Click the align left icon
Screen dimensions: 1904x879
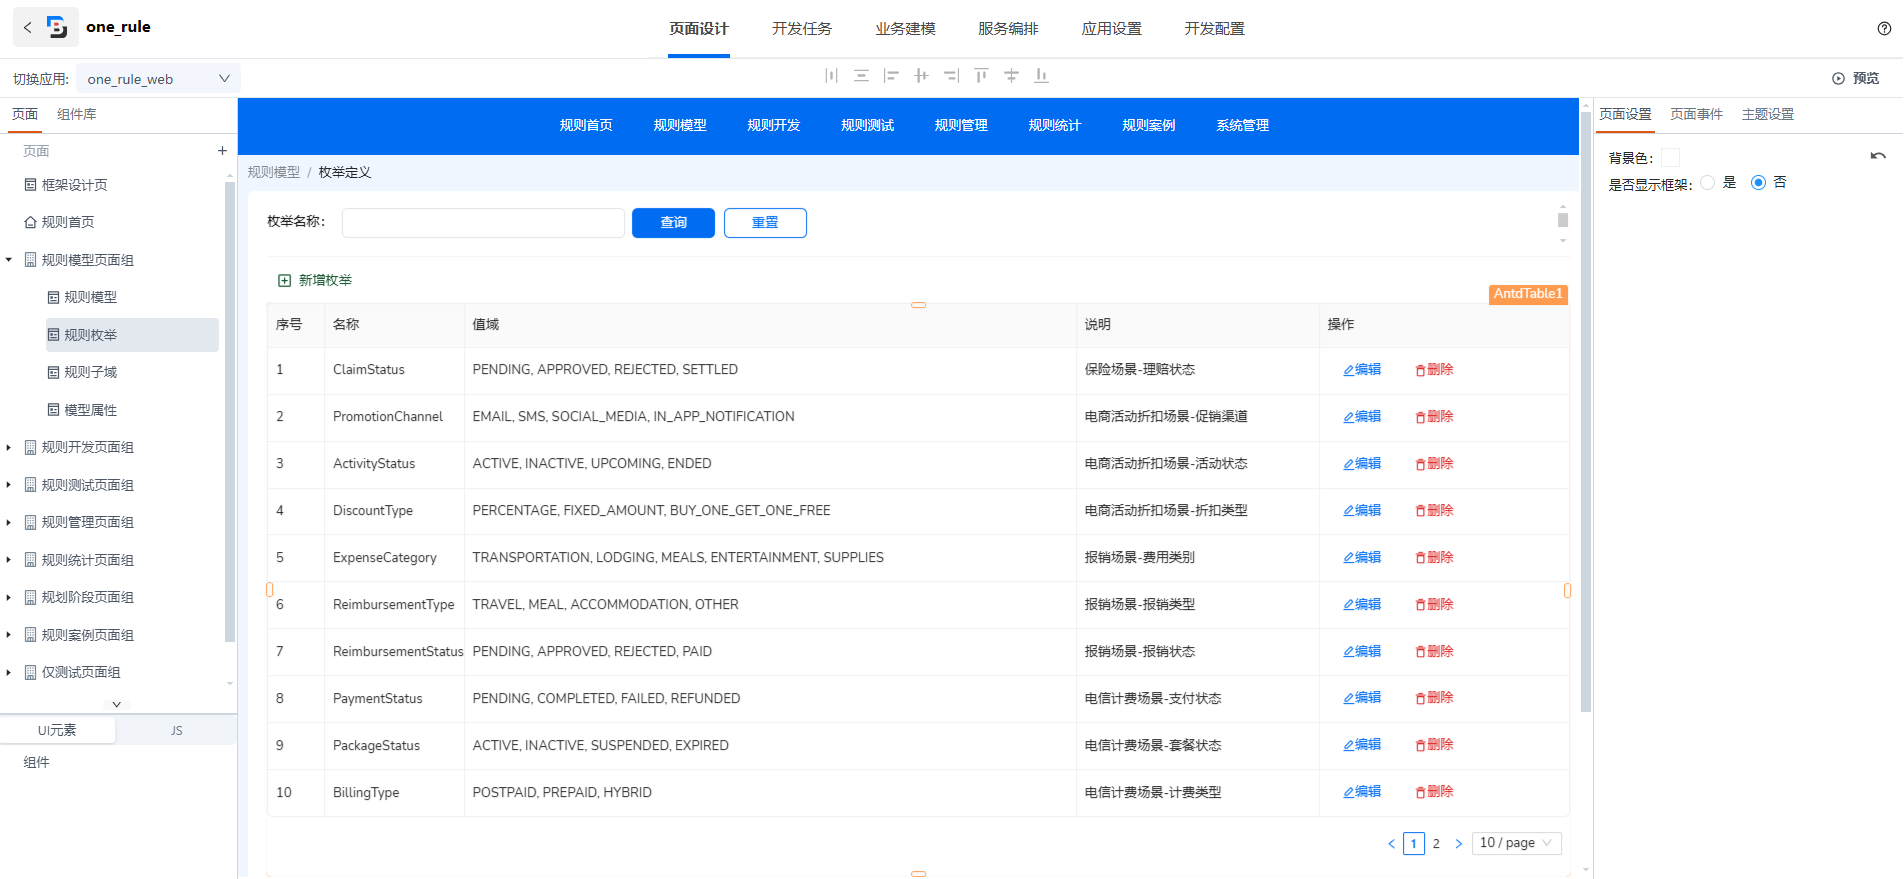891,76
